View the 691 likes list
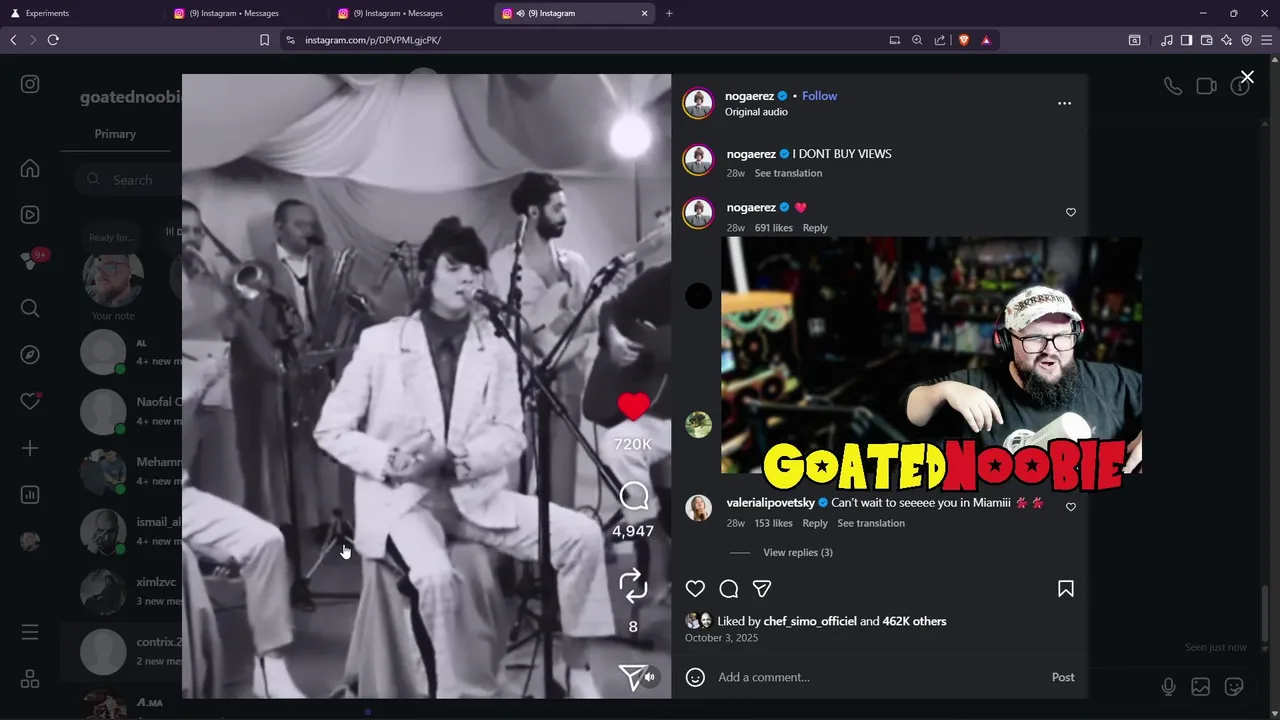Screen dimensions: 1280x720 click(x=773, y=228)
